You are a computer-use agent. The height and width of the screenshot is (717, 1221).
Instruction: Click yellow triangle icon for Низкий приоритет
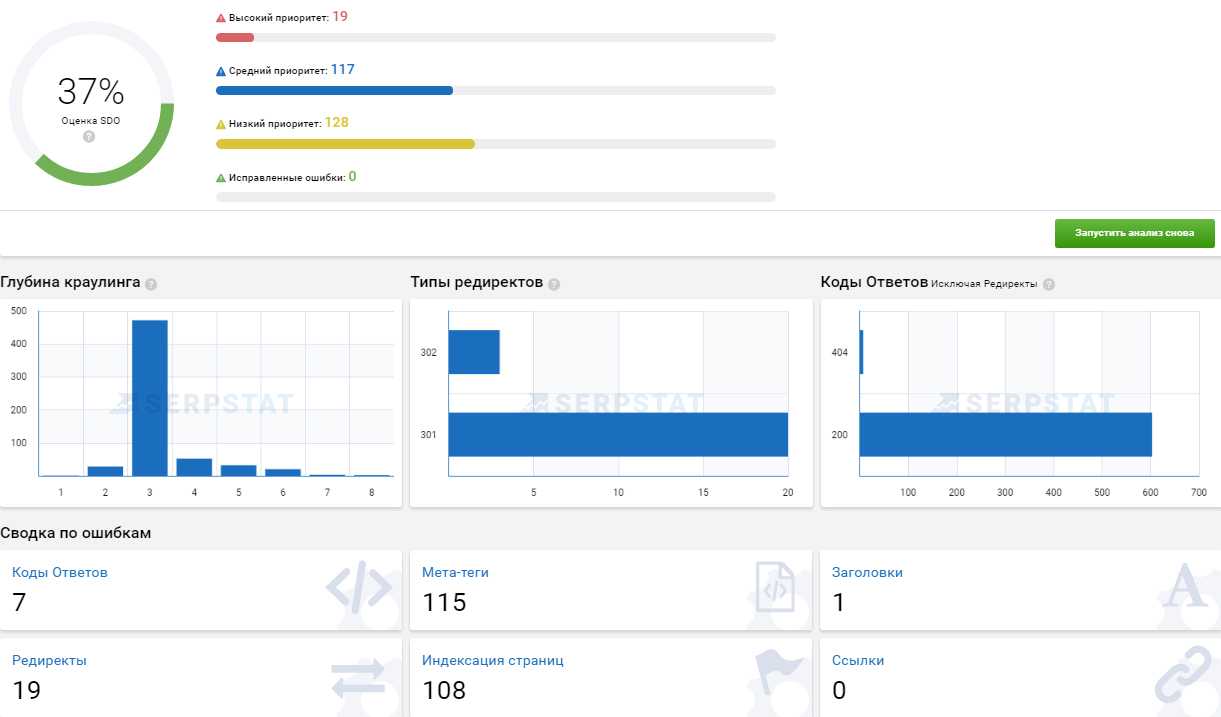point(221,124)
